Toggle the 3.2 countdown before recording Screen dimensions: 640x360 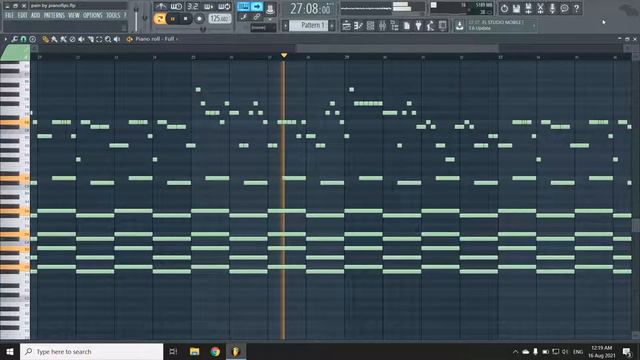point(192,7)
